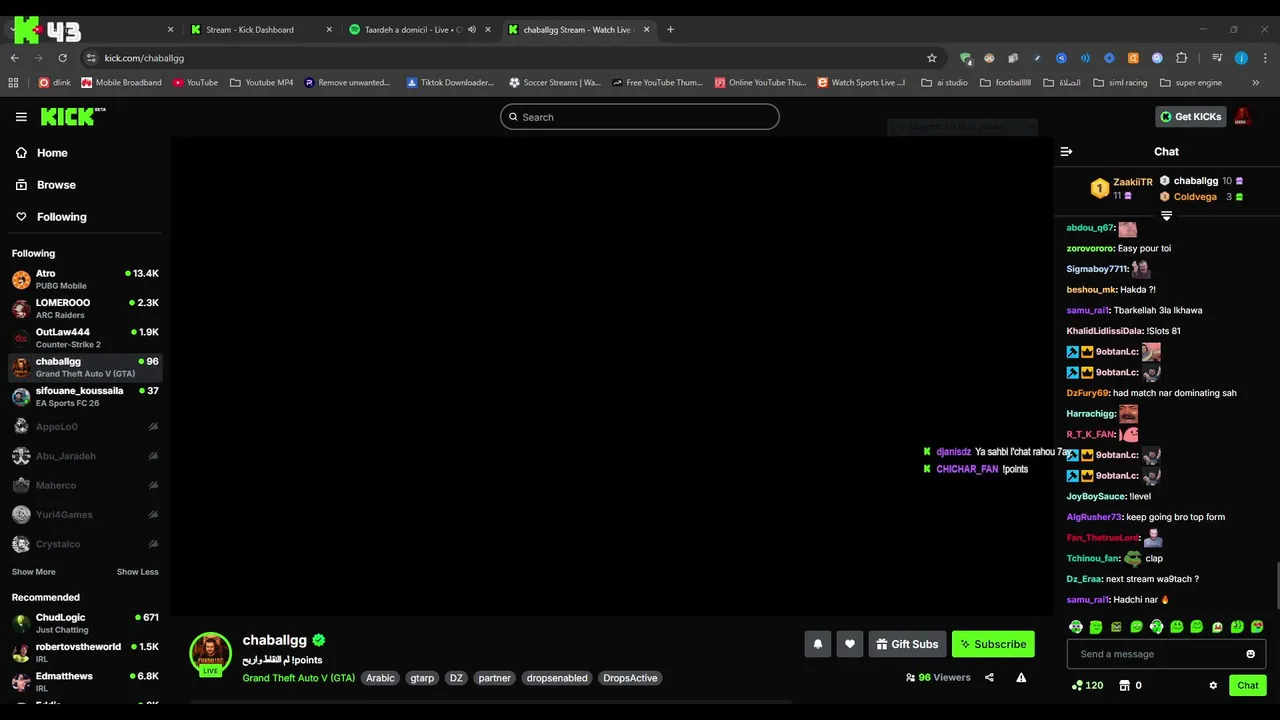Open sifouane_koussaila channel
Screen dimensions: 1280x720
tap(85, 397)
